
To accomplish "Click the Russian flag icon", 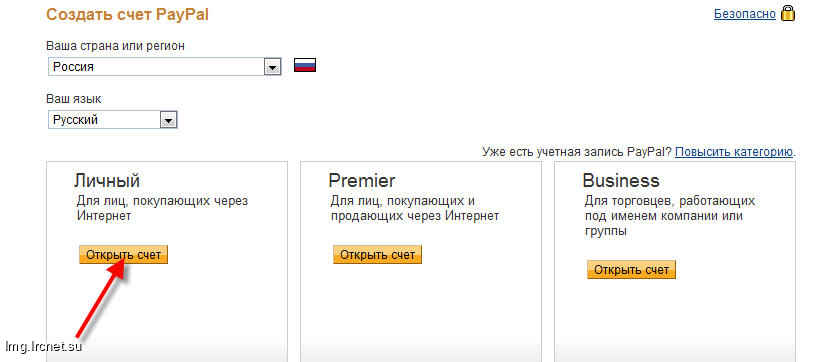I will [305, 65].
